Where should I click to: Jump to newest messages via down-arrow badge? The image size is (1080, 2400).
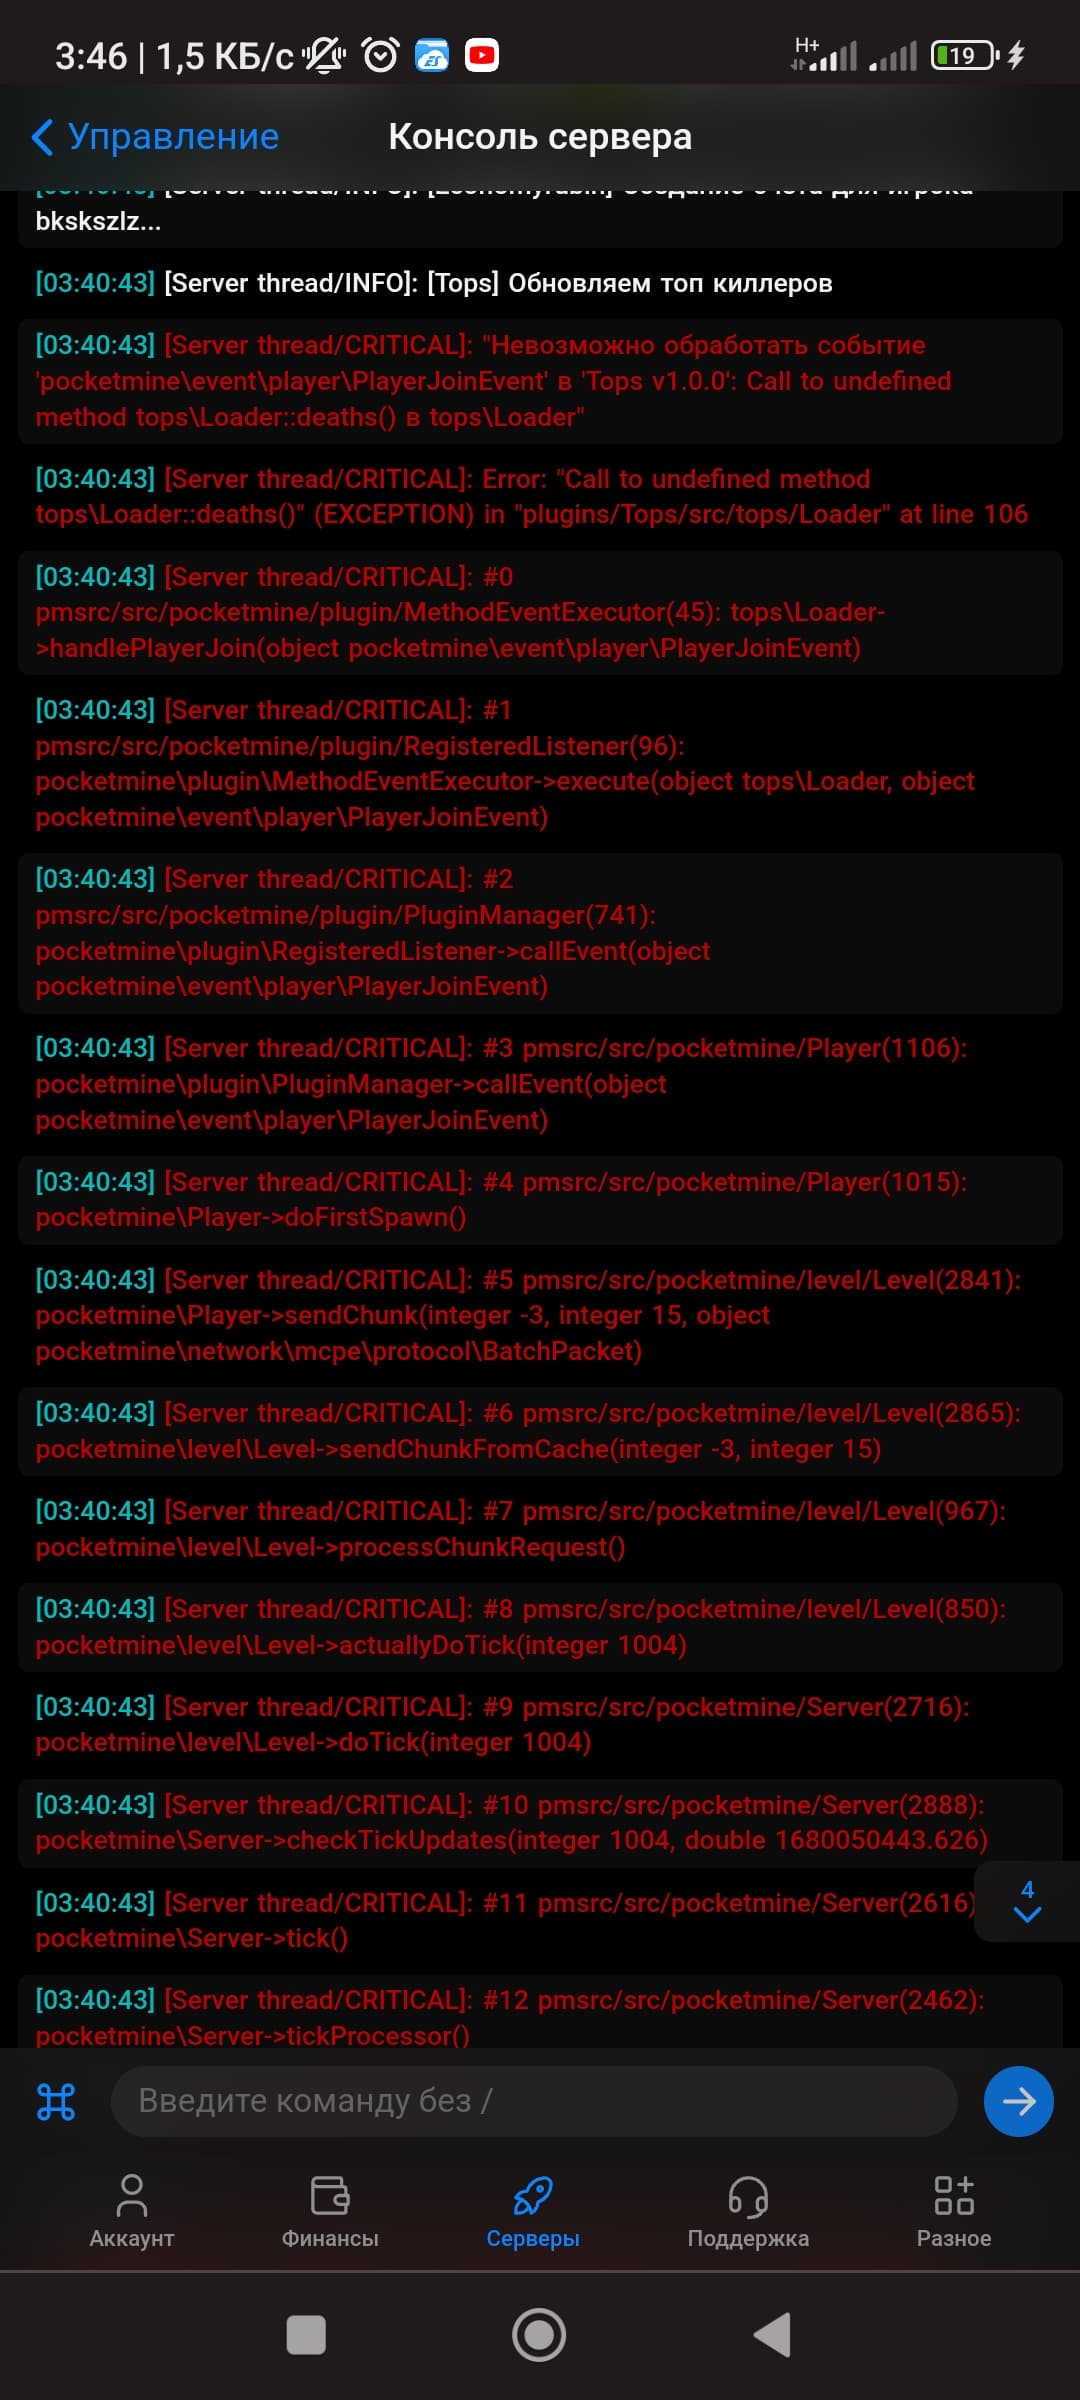pos(1027,1901)
